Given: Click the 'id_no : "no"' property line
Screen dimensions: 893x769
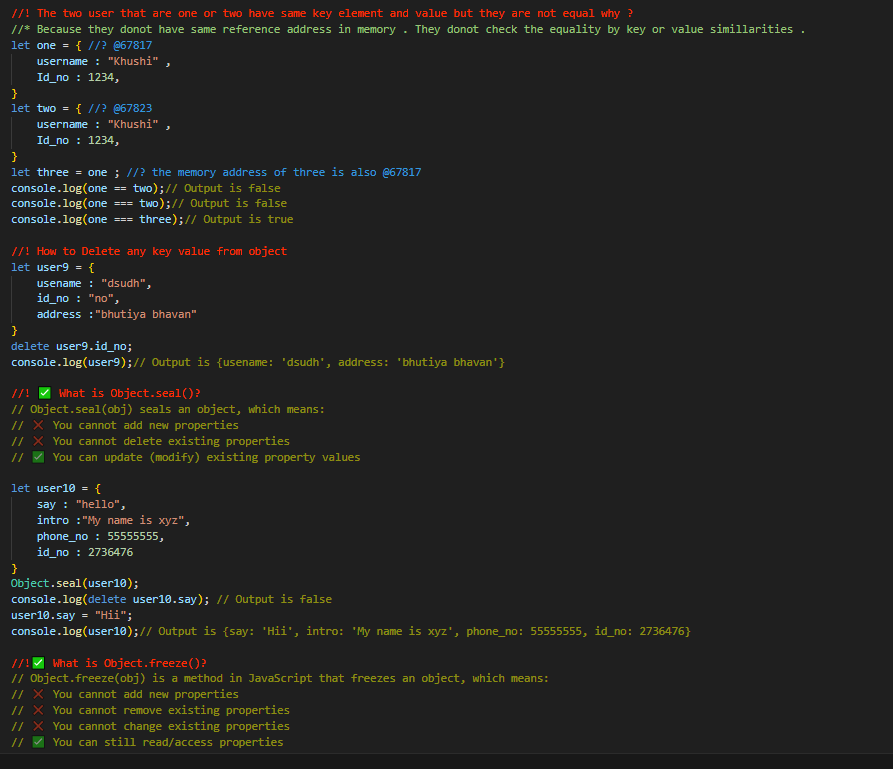Looking at the screenshot, I should (x=78, y=298).
